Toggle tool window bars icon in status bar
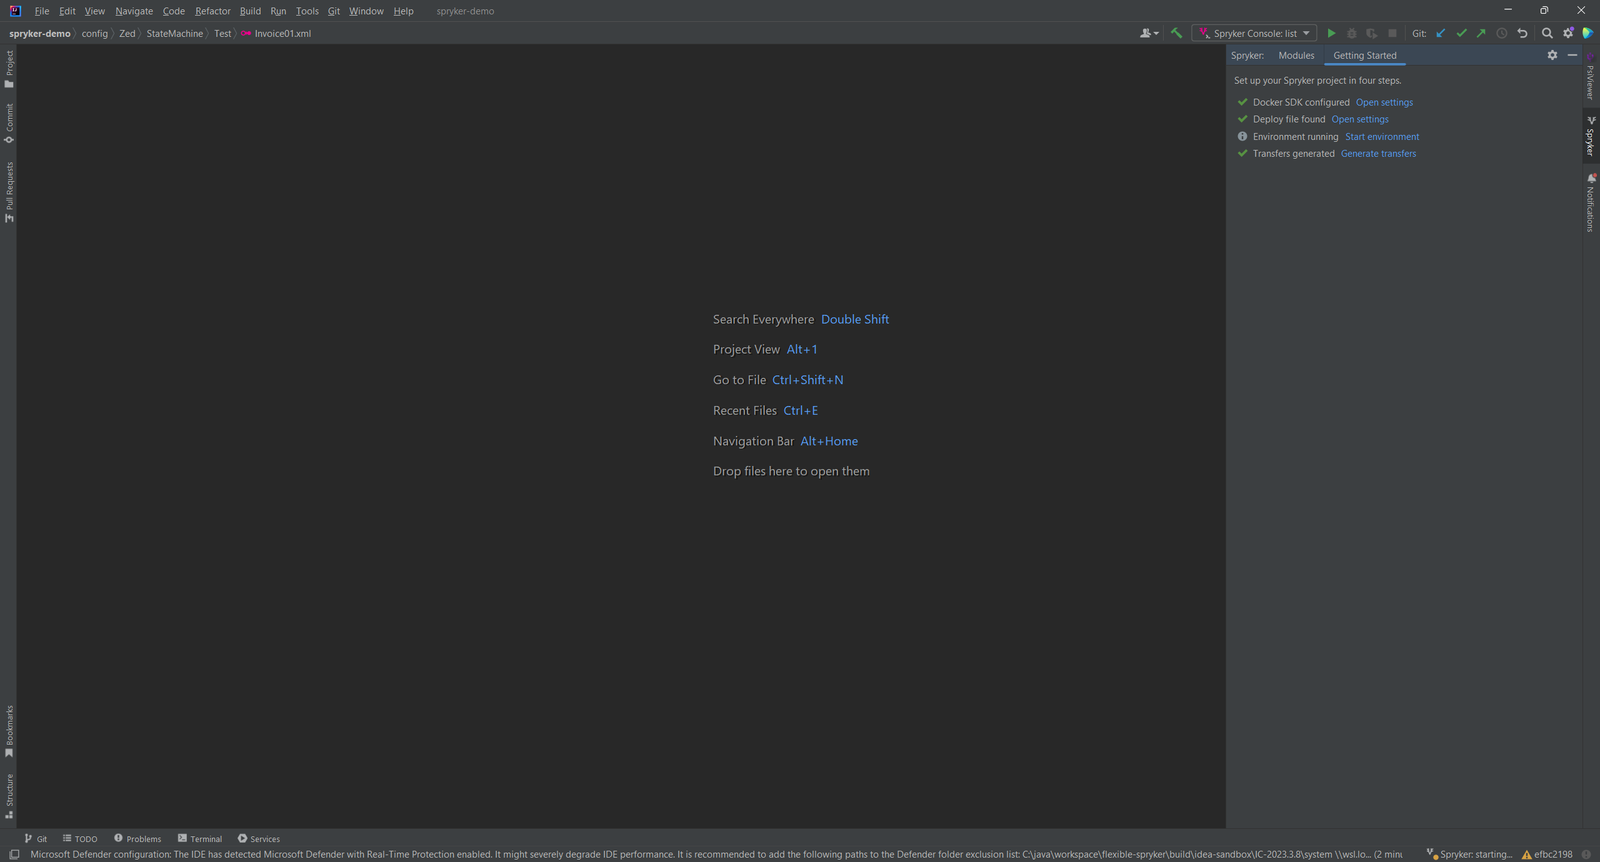The width and height of the screenshot is (1600, 862). tap(14, 854)
